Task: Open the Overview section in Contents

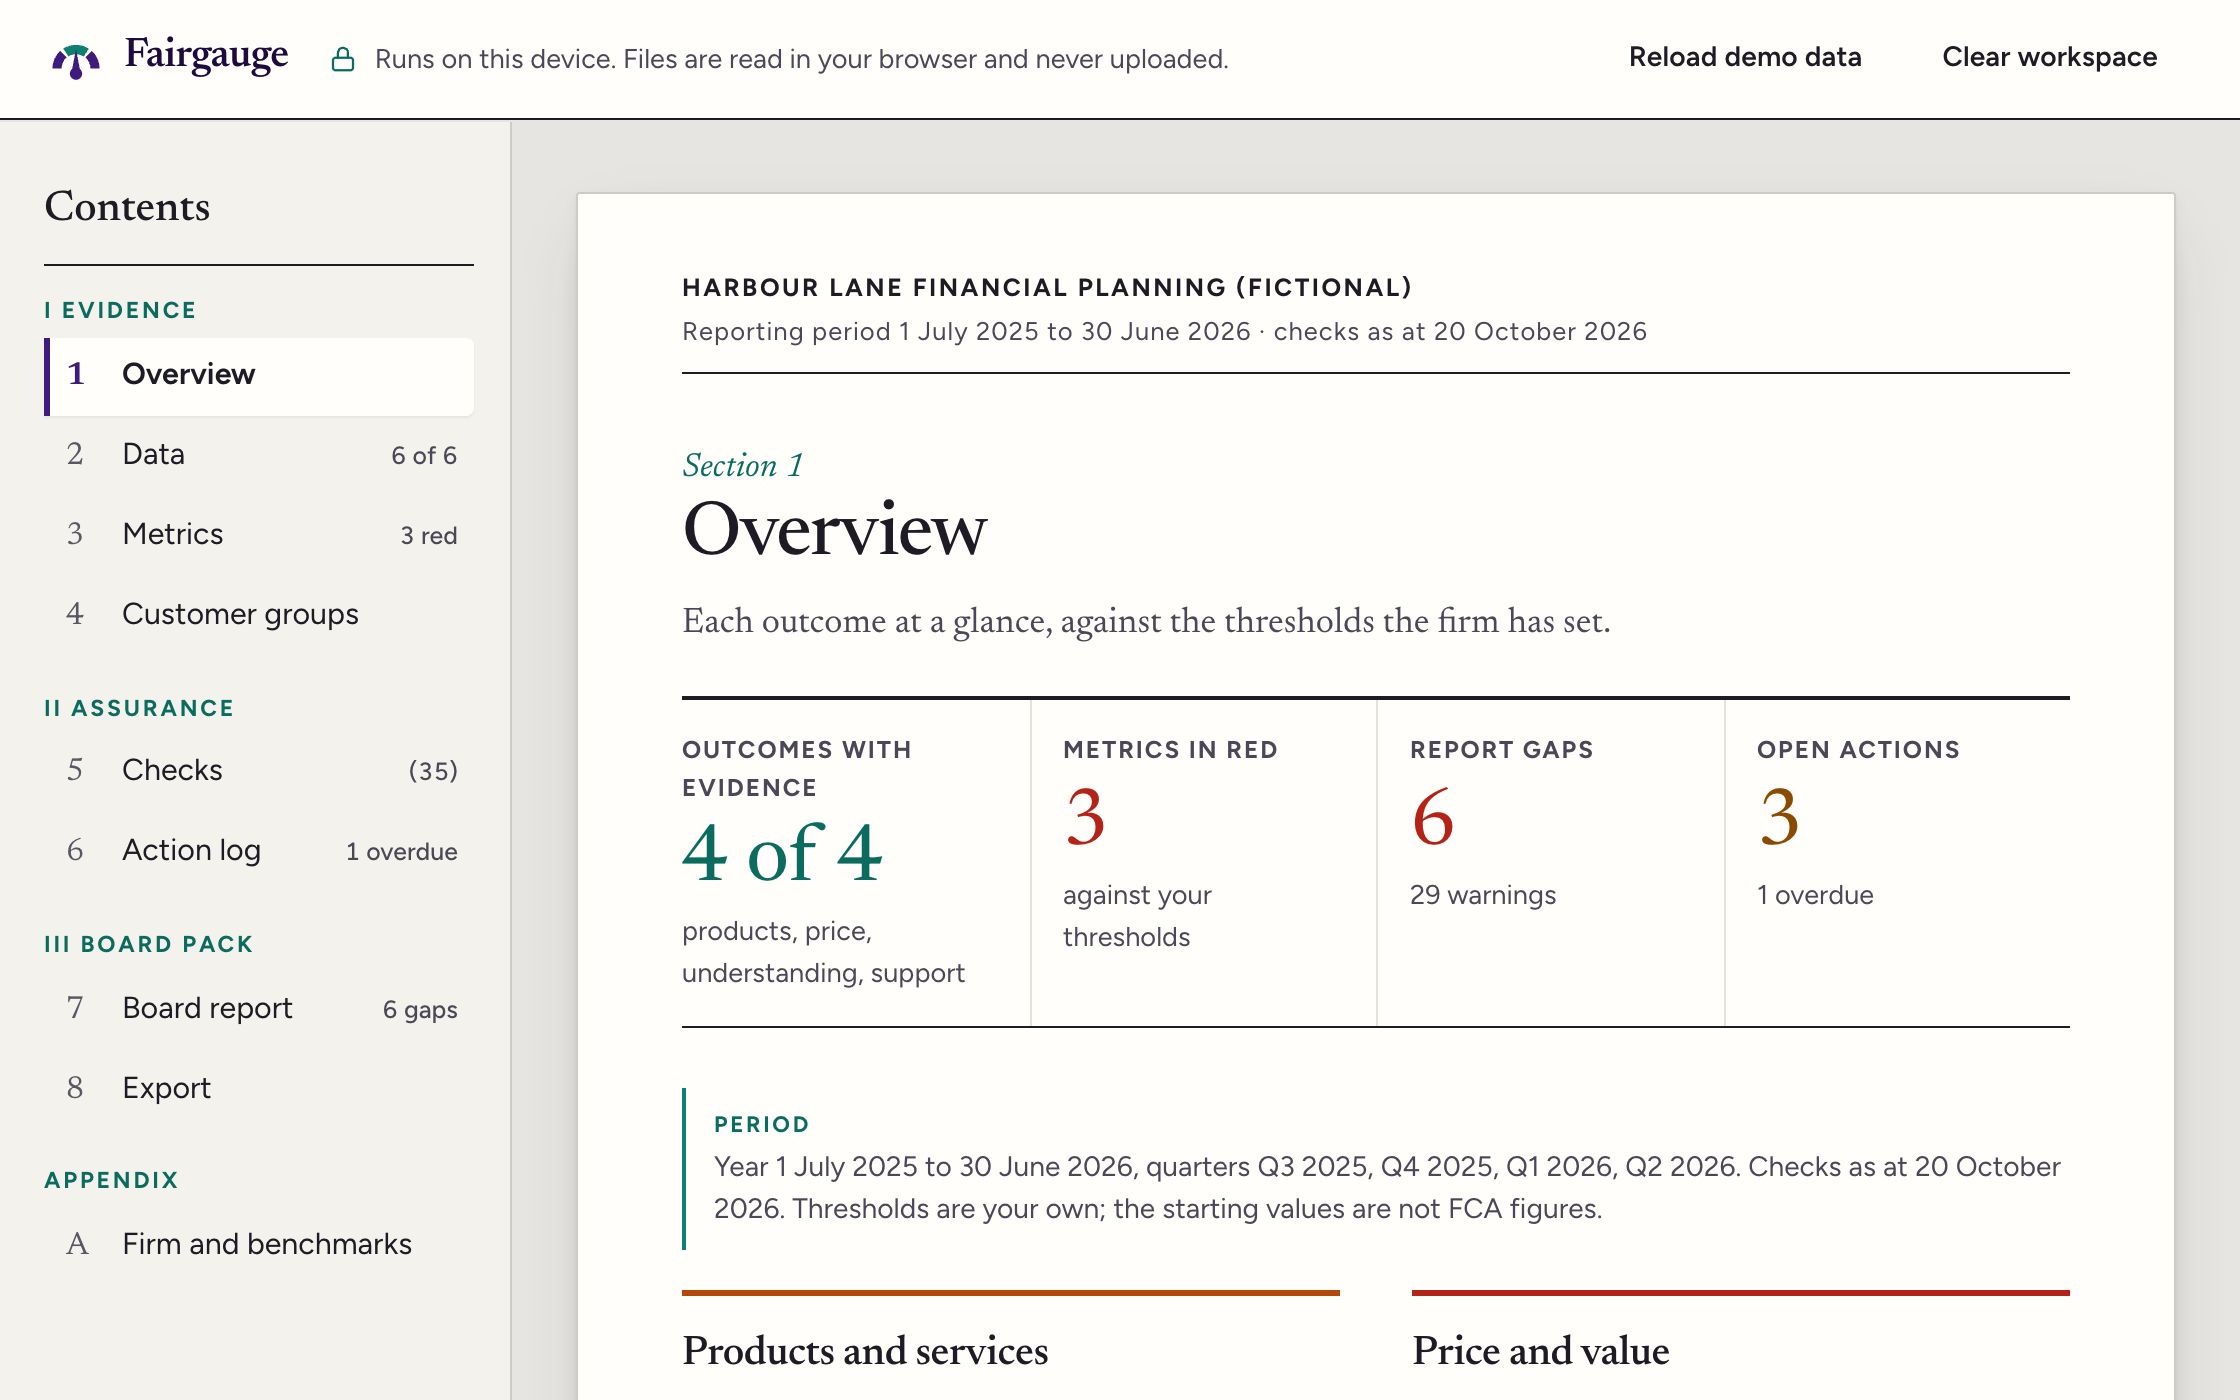Action: (x=259, y=375)
